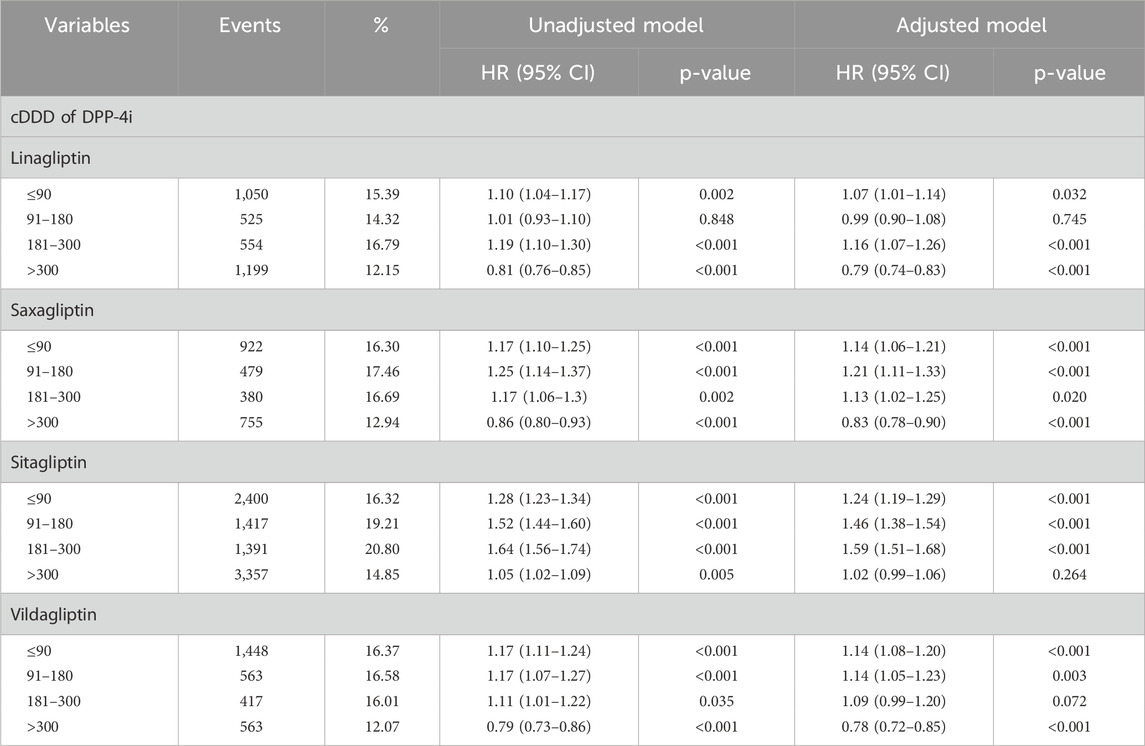
Task: Click Sitagliptin events value 2,400
Action: (251, 499)
